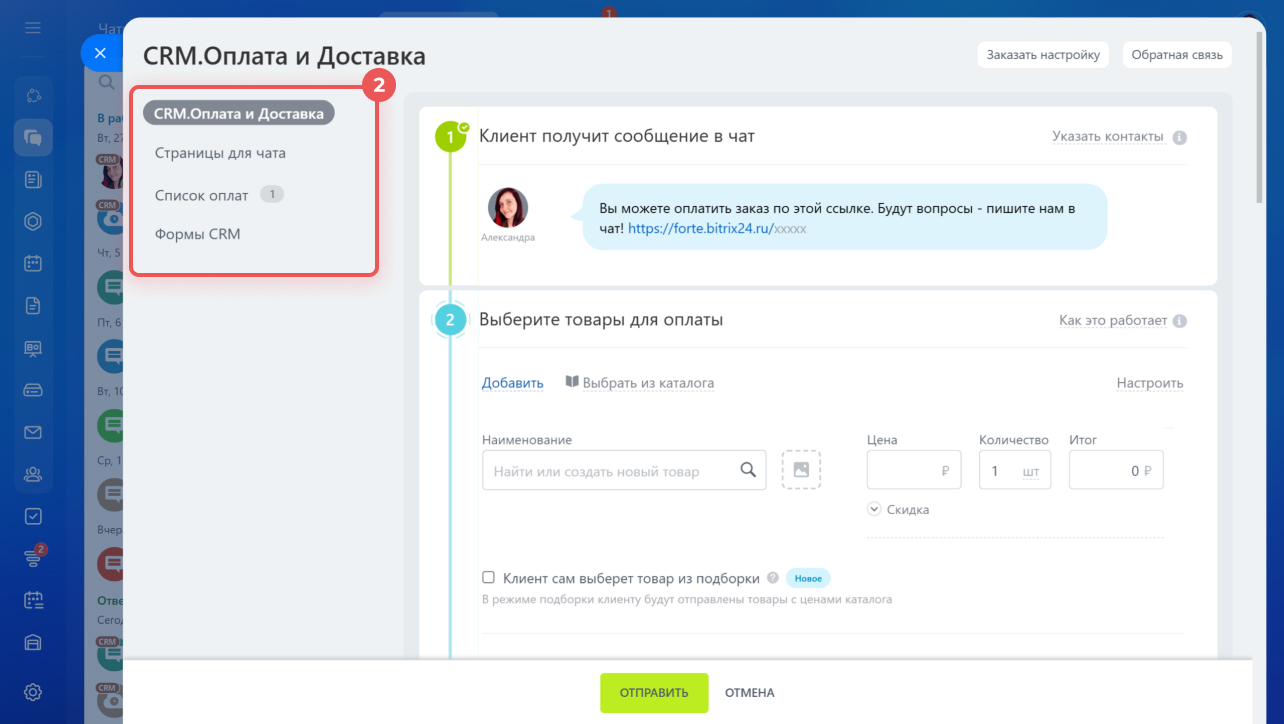Close the slider with blue X button
This screenshot has width=1284, height=724.
[100, 53]
